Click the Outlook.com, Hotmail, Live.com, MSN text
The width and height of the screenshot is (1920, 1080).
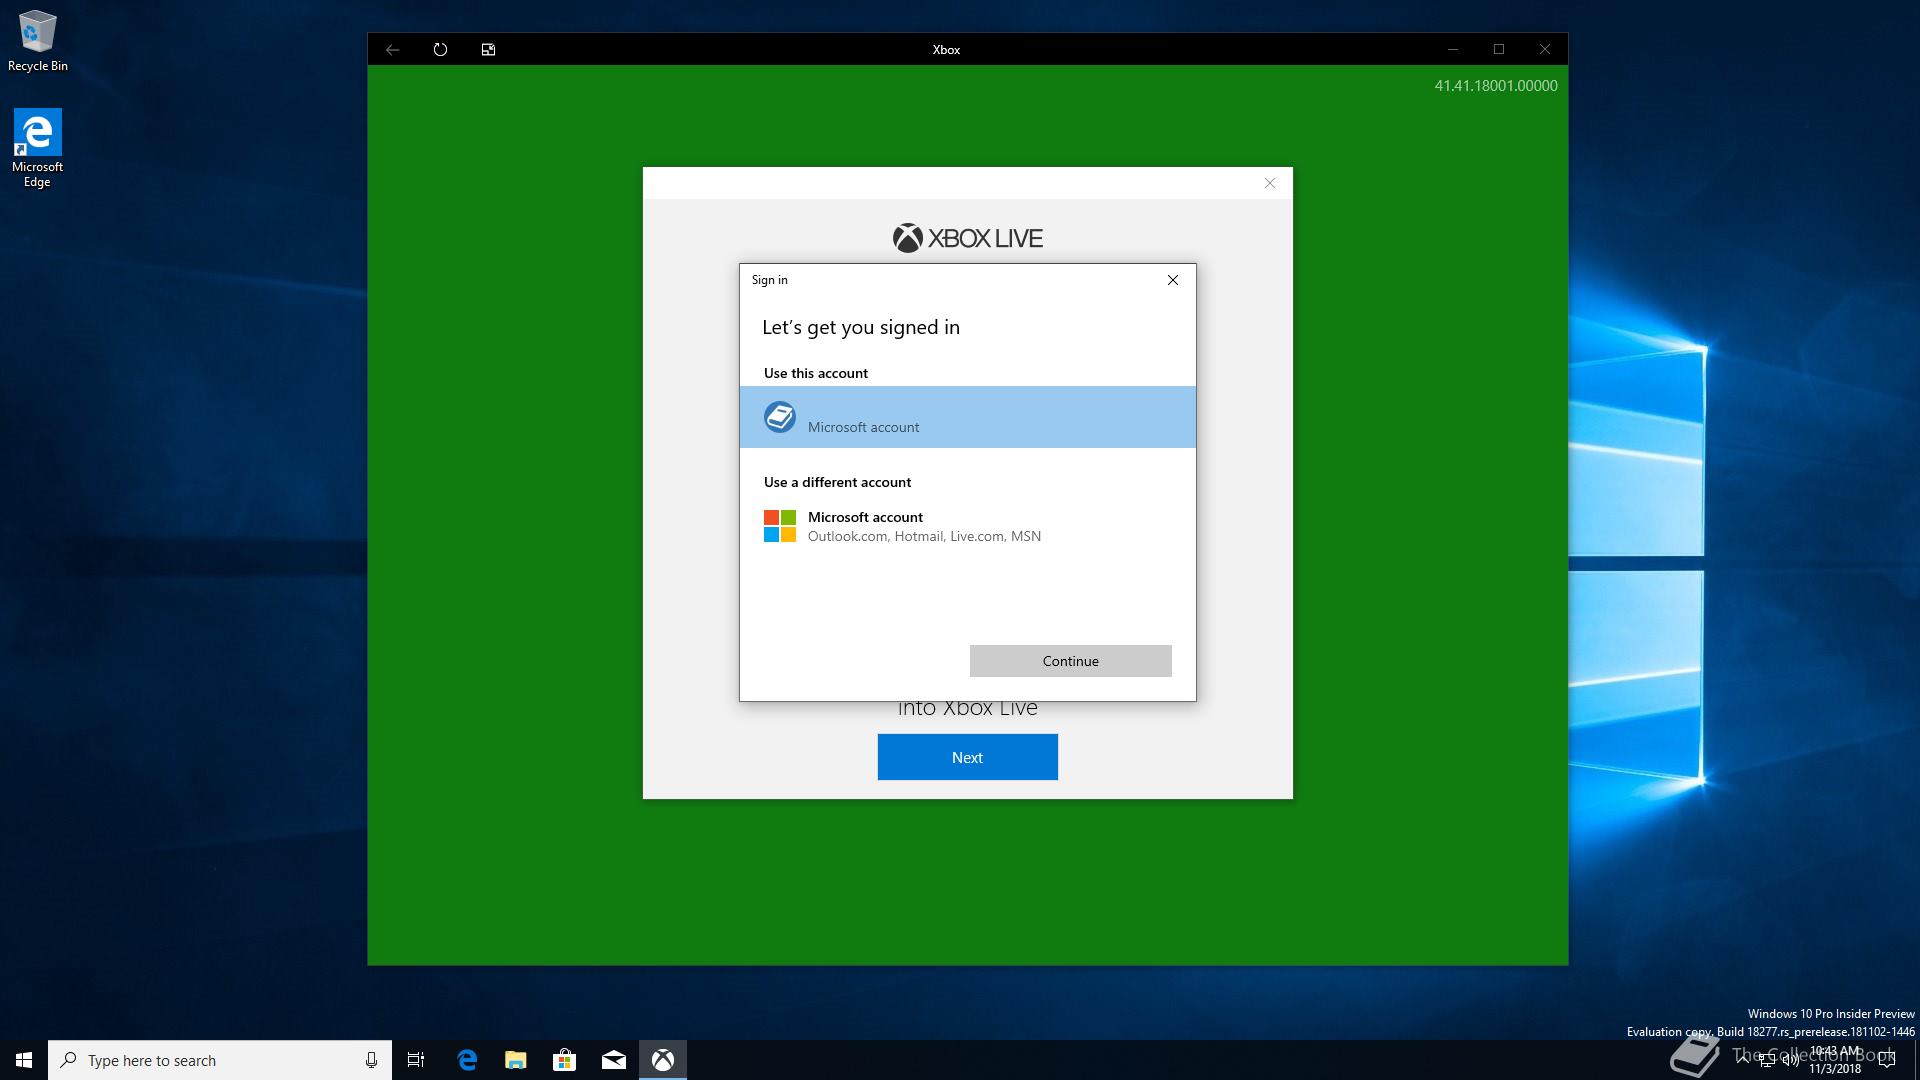(x=924, y=536)
